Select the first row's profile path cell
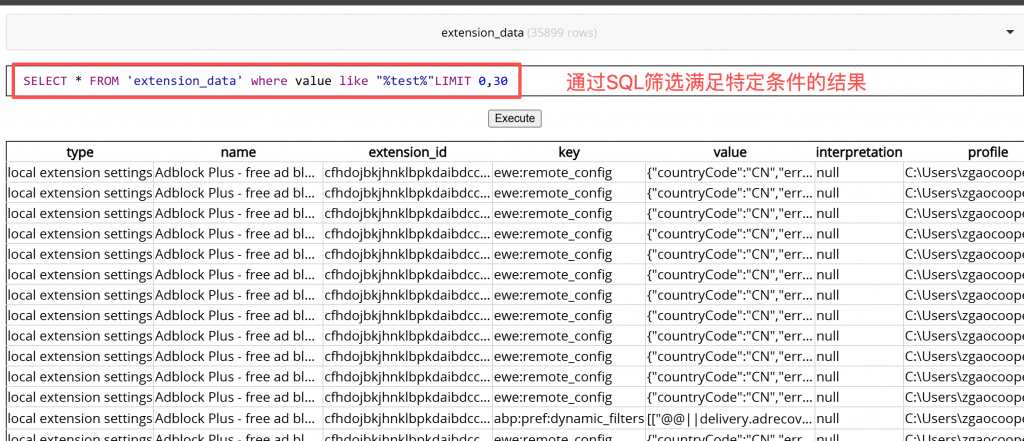Viewport: 1024px width, 441px height. pos(964,172)
